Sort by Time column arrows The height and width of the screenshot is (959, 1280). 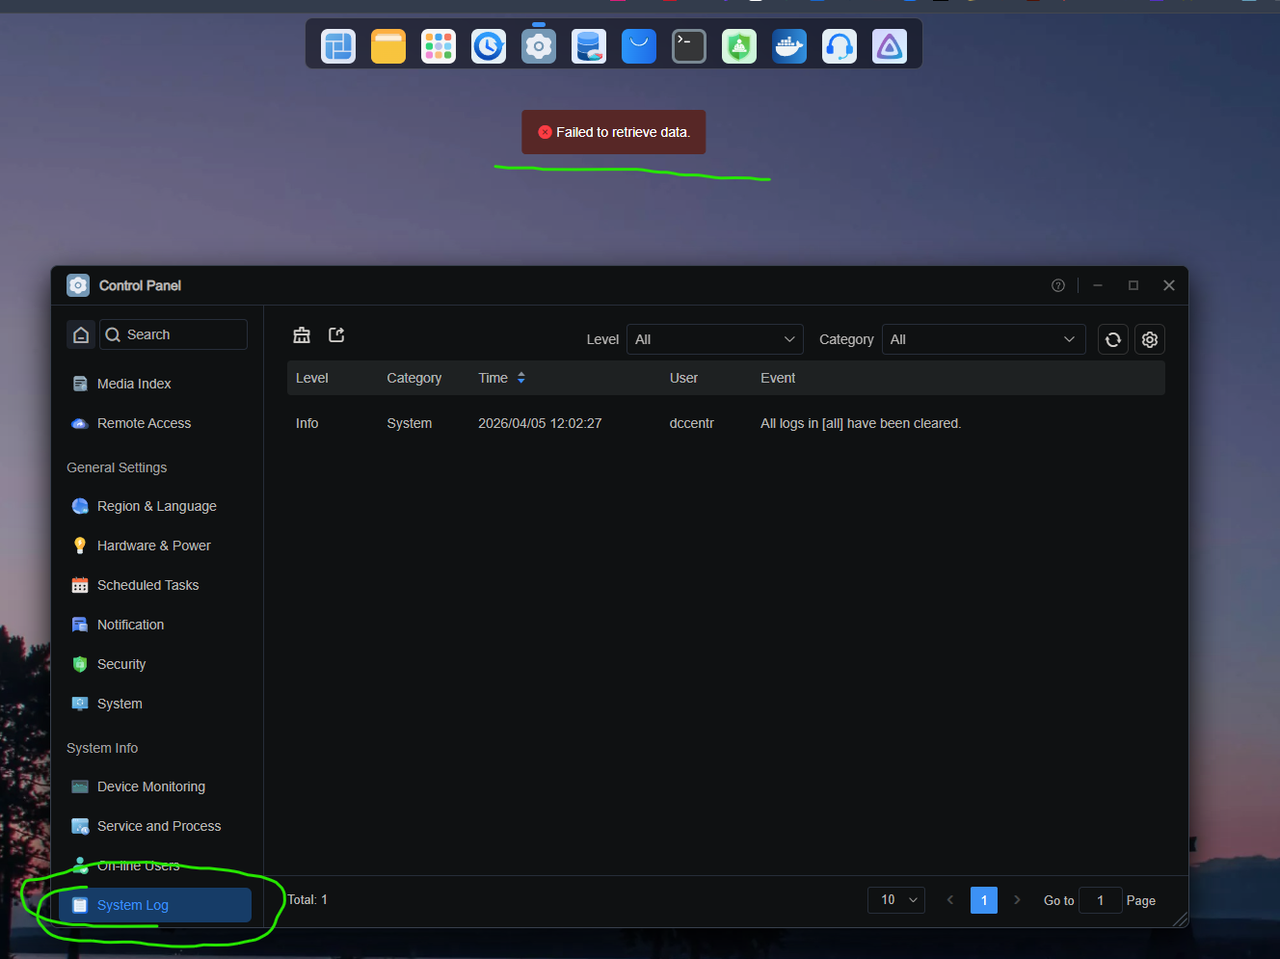point(521,378)
